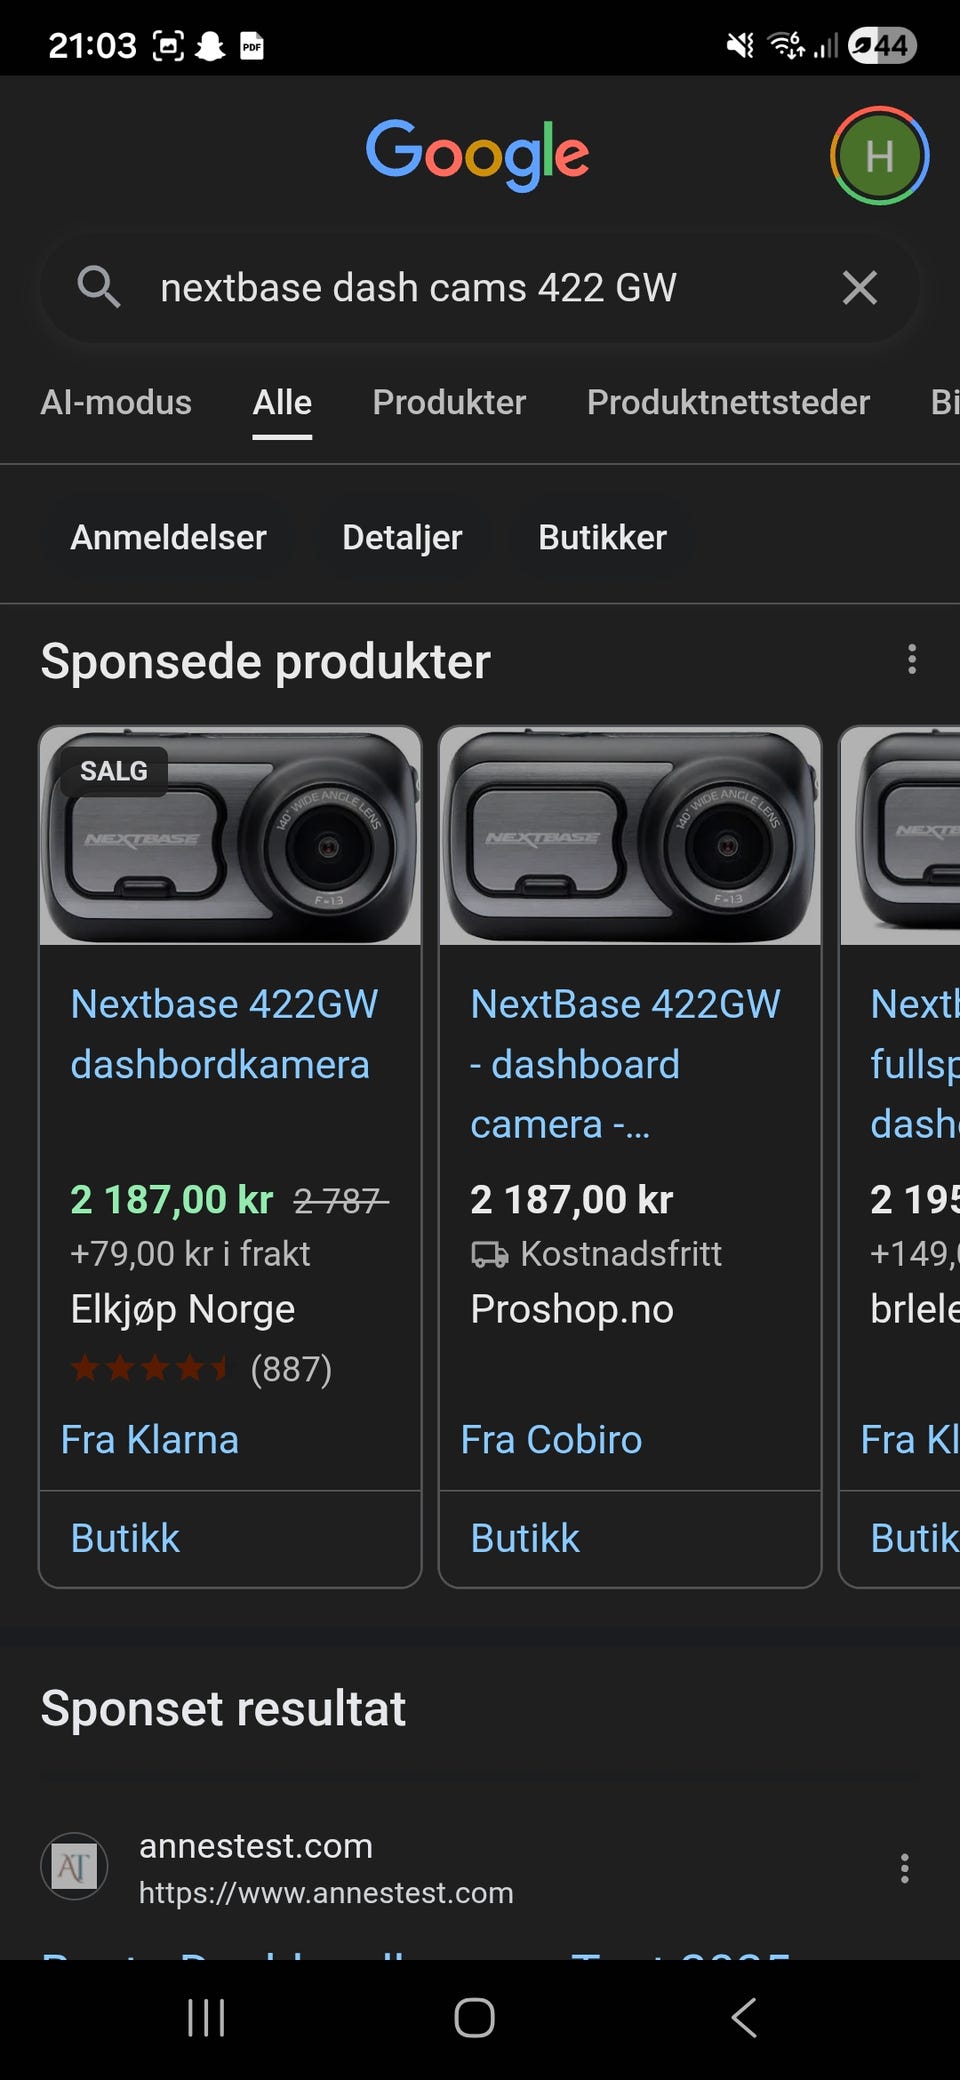Screen dimensions: 960x2080
Task: Open Sponsede produkter three-dot options
Action: [911, 660]
